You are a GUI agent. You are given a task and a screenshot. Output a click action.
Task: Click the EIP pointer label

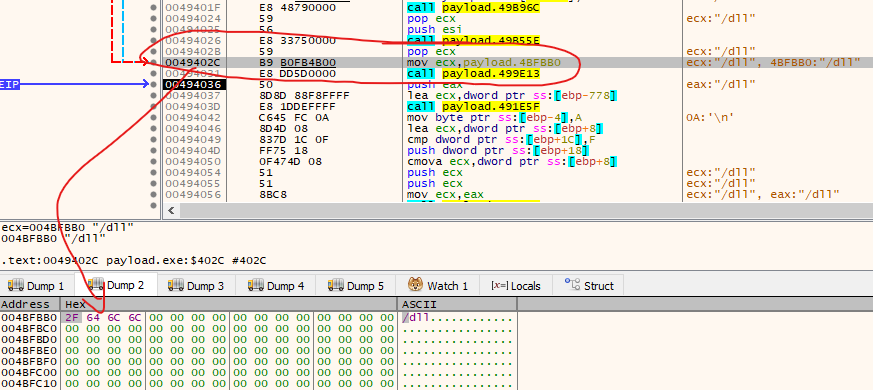pyautogui.click(x=10, y=85)
